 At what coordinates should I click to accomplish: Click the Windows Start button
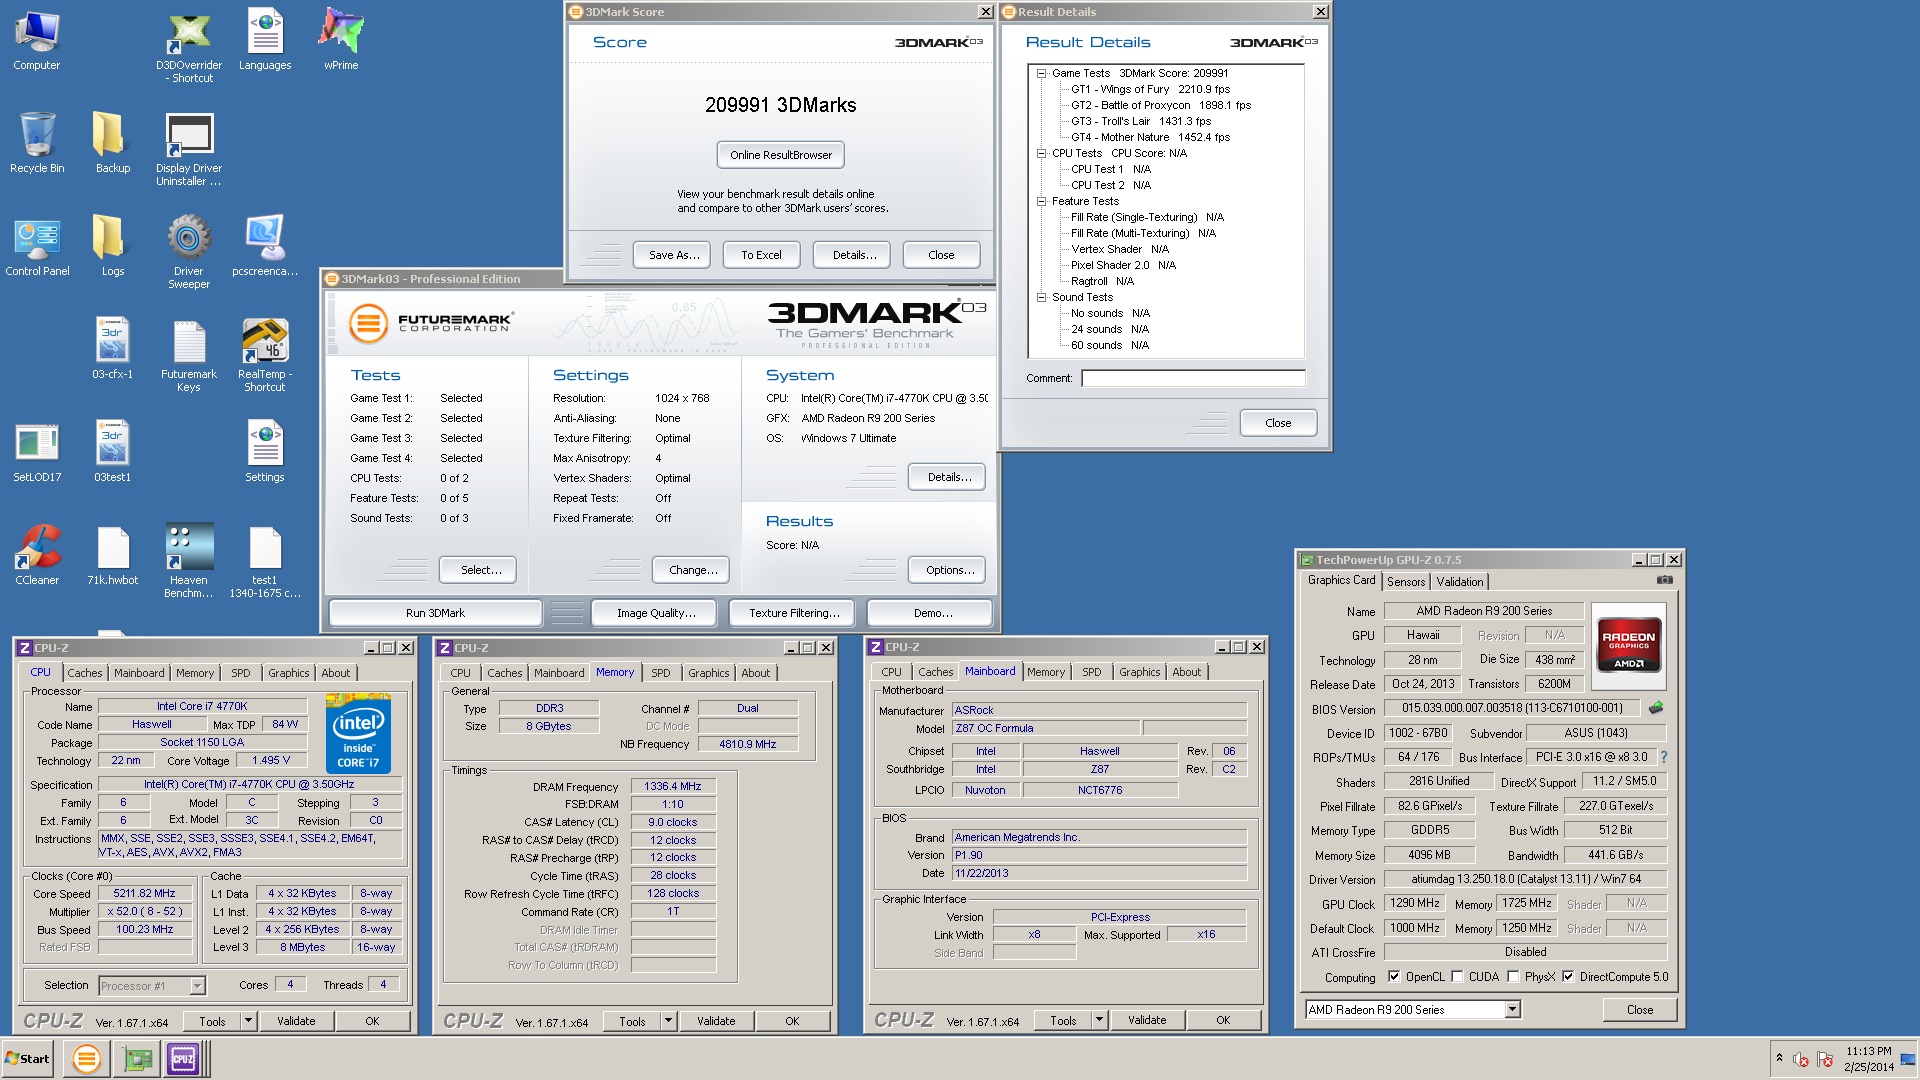pyautogui.click(x=28, y=1059)
